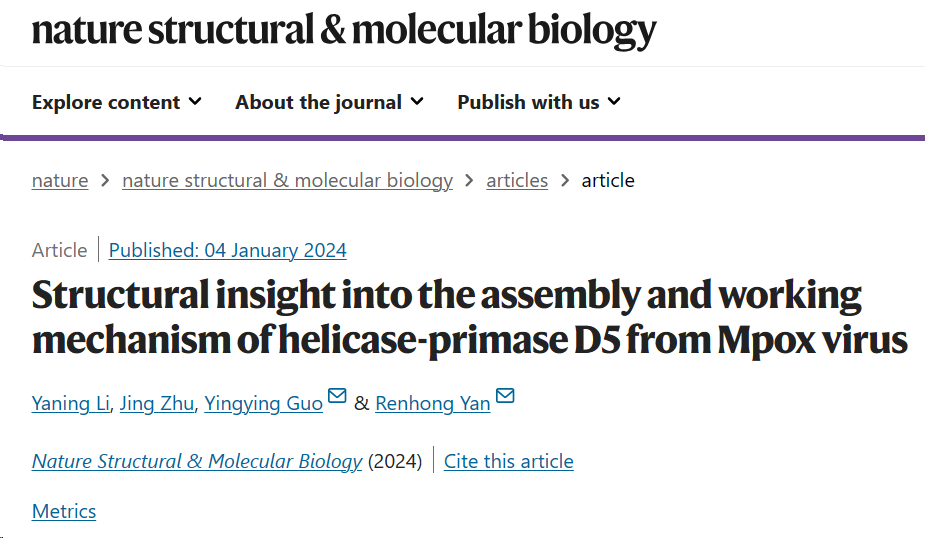
Task: Click the current 'article' item ending the breadcrumb
Action: coord(608,181)
